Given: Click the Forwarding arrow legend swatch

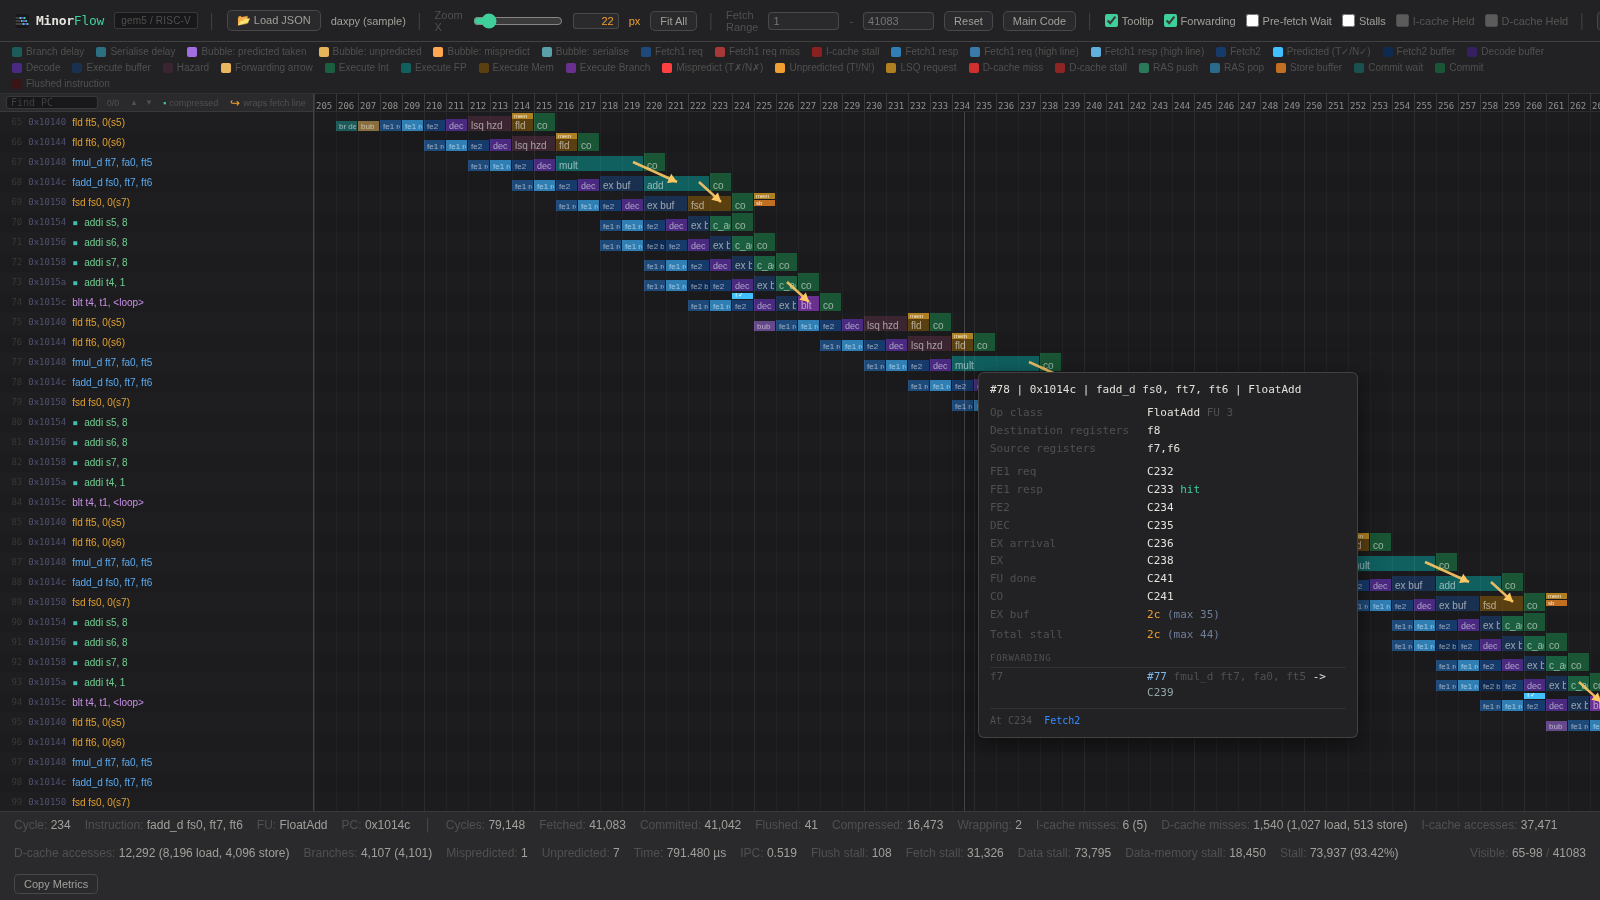Looking at the screenshot, I should (226, 68).
